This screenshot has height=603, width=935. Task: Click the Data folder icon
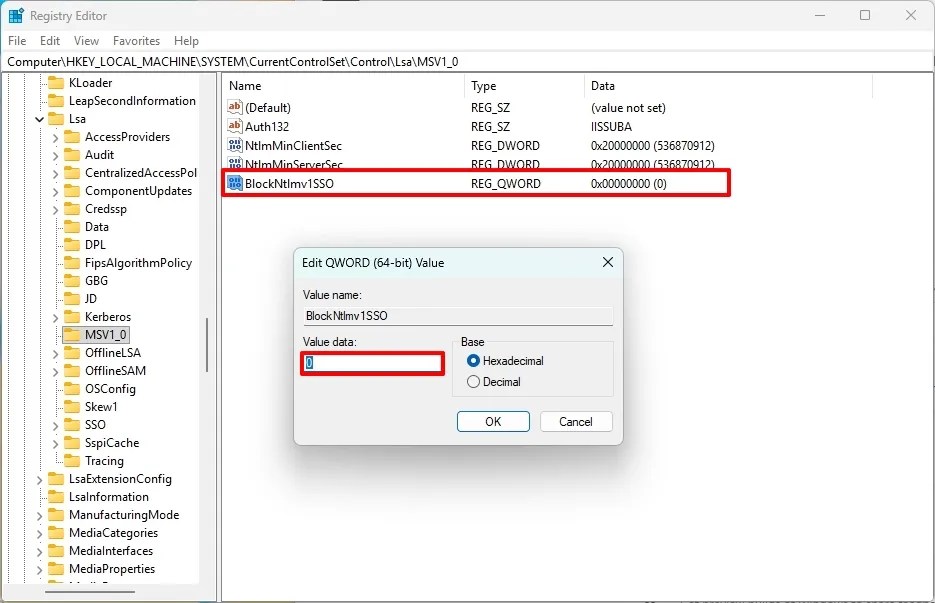72,227
